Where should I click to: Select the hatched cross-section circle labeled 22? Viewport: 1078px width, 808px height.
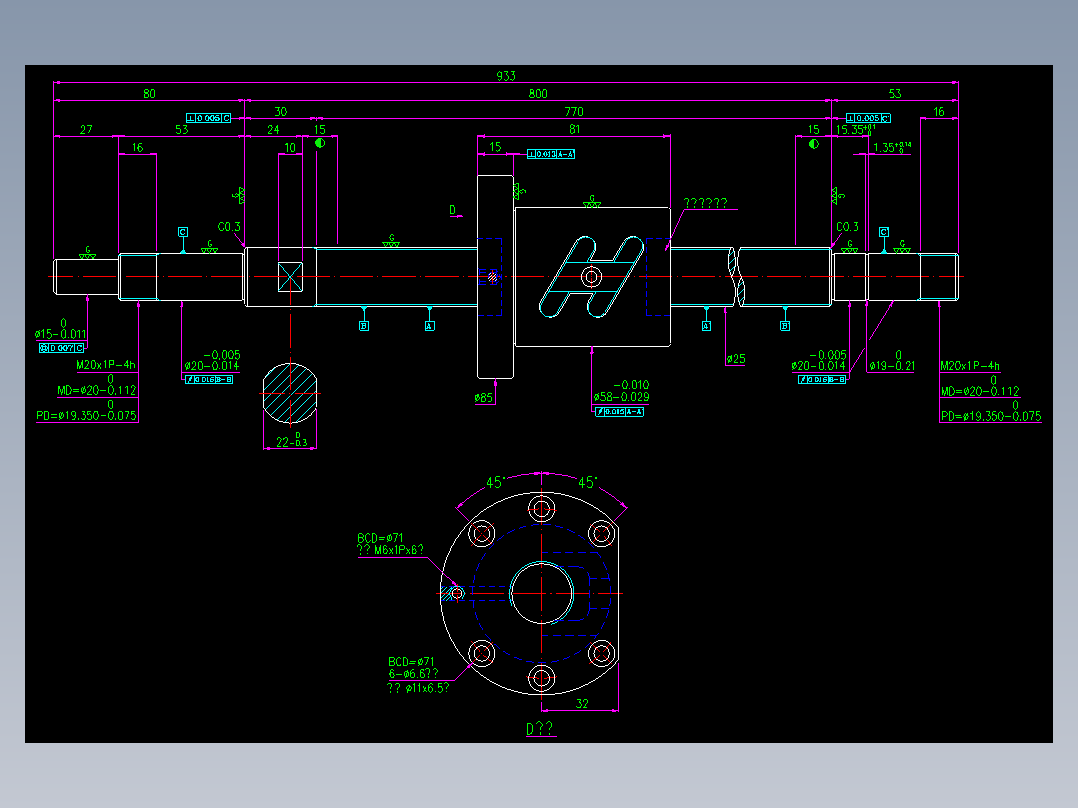click(x=290, y=395)
